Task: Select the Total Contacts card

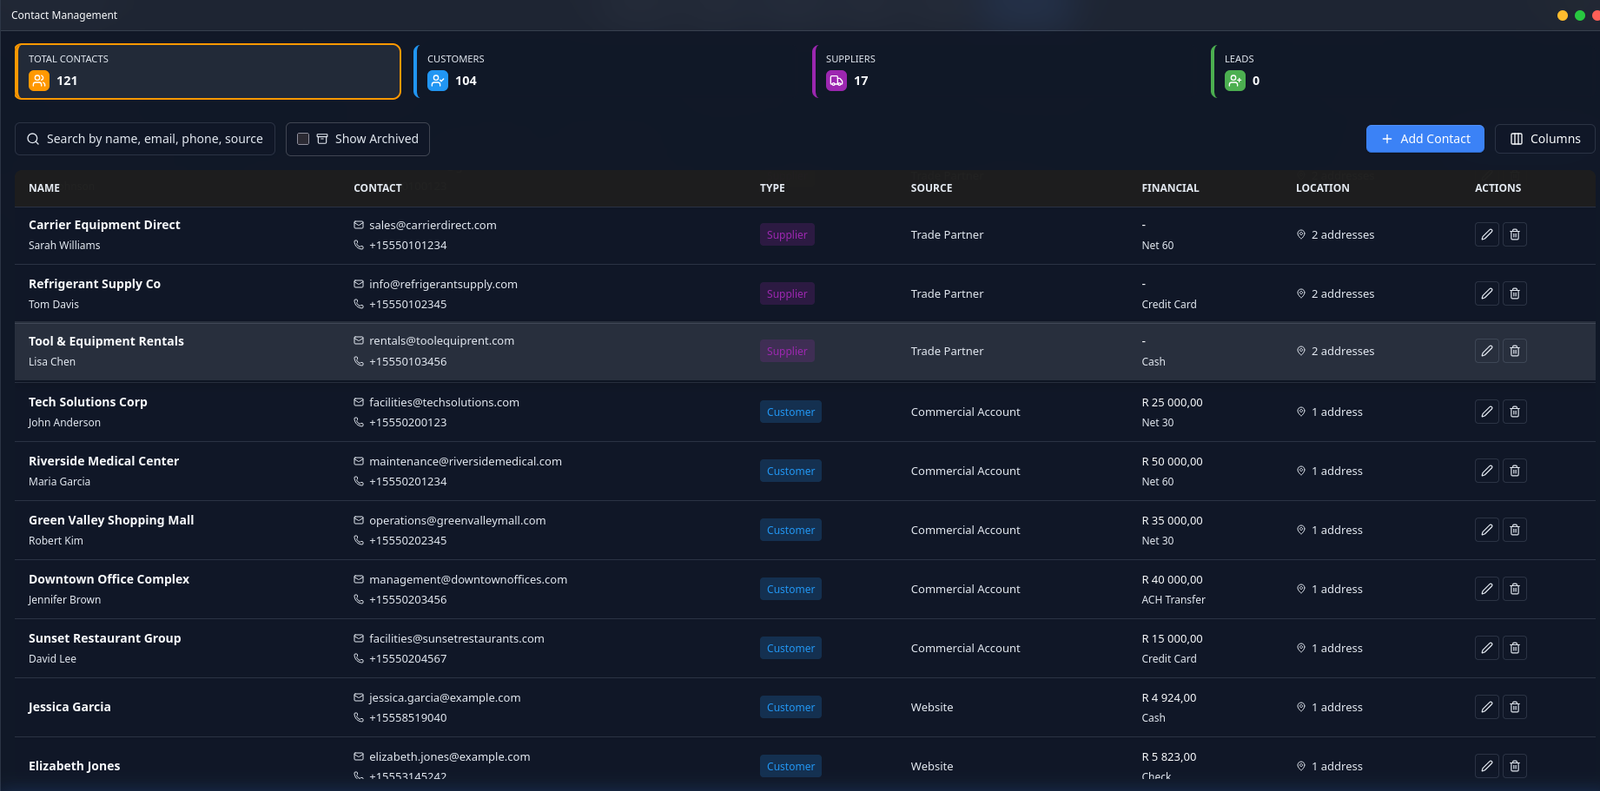Action: click(x=208, y=71)
